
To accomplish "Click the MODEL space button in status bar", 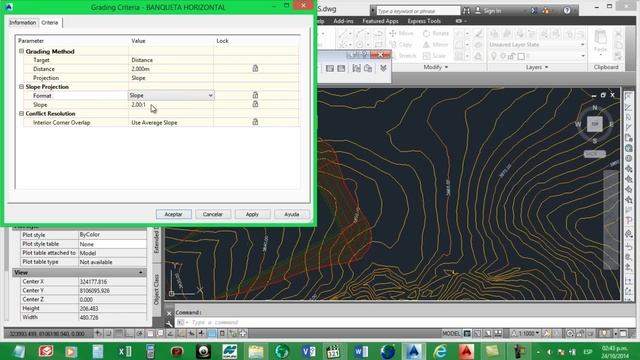I will 451,333.
